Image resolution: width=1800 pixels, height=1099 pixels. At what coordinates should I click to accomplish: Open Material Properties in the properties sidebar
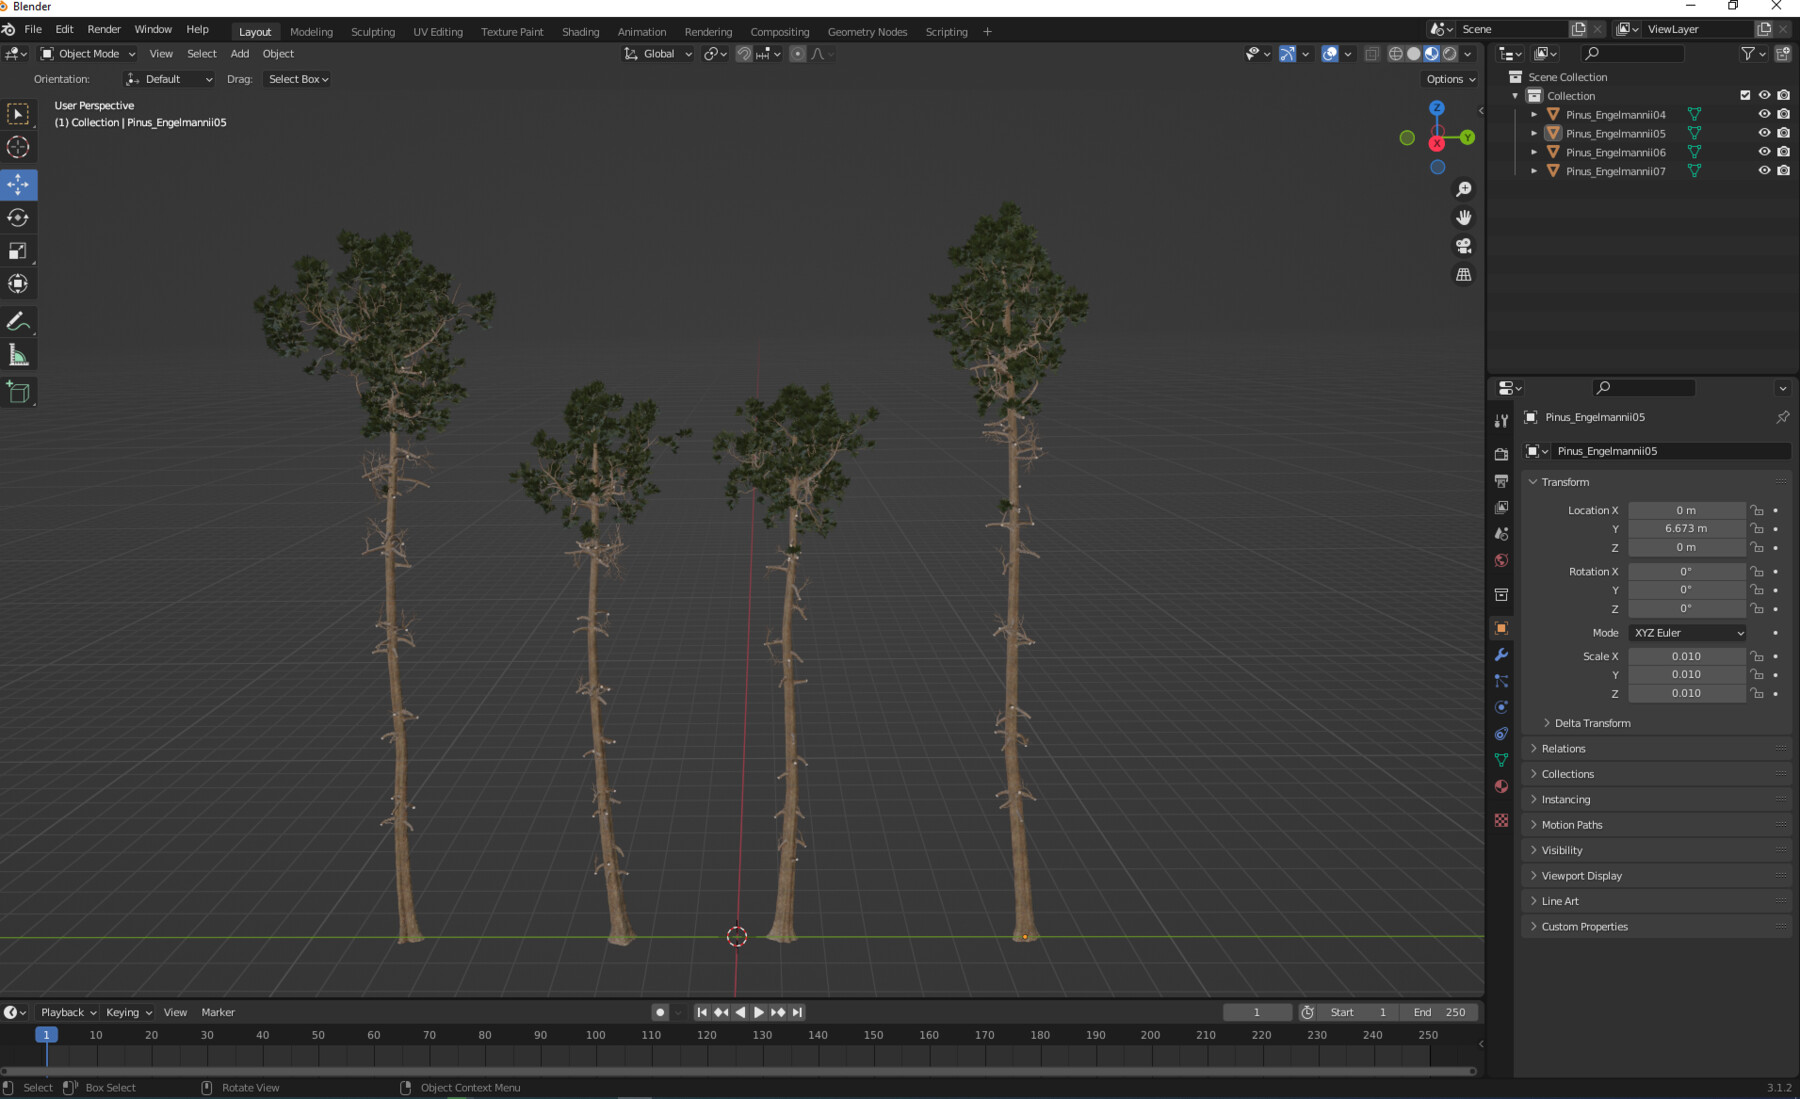point(1501,787)
